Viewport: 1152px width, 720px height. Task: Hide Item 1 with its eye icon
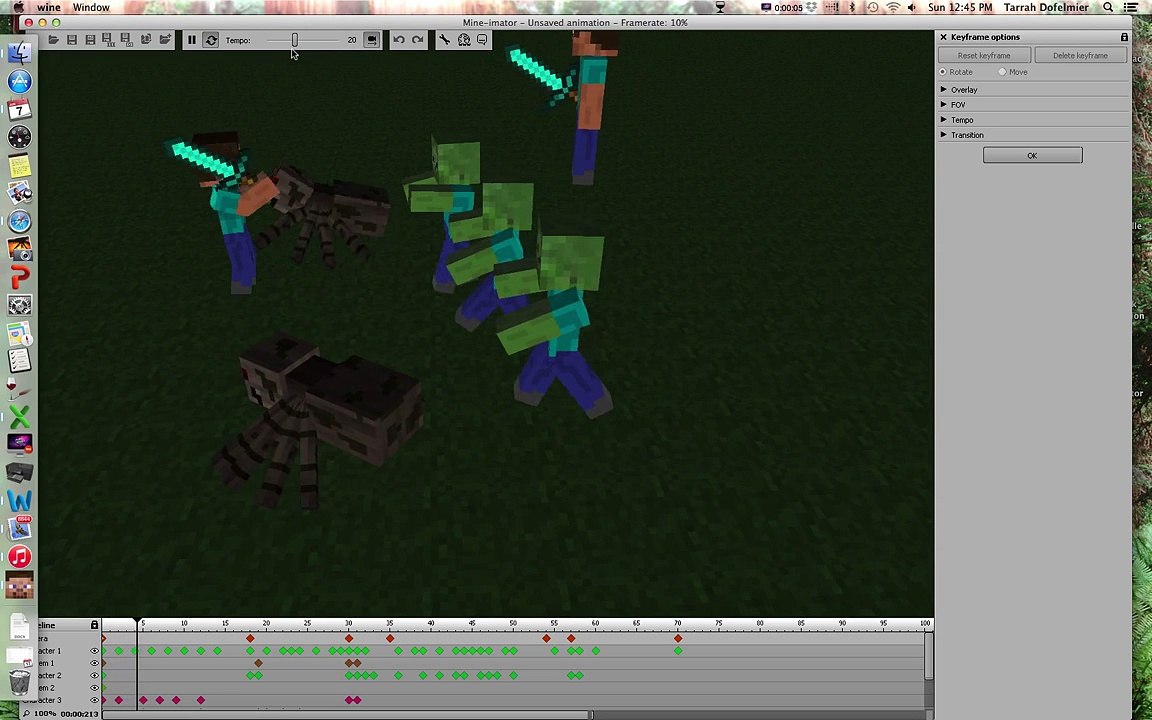[94, 663]
